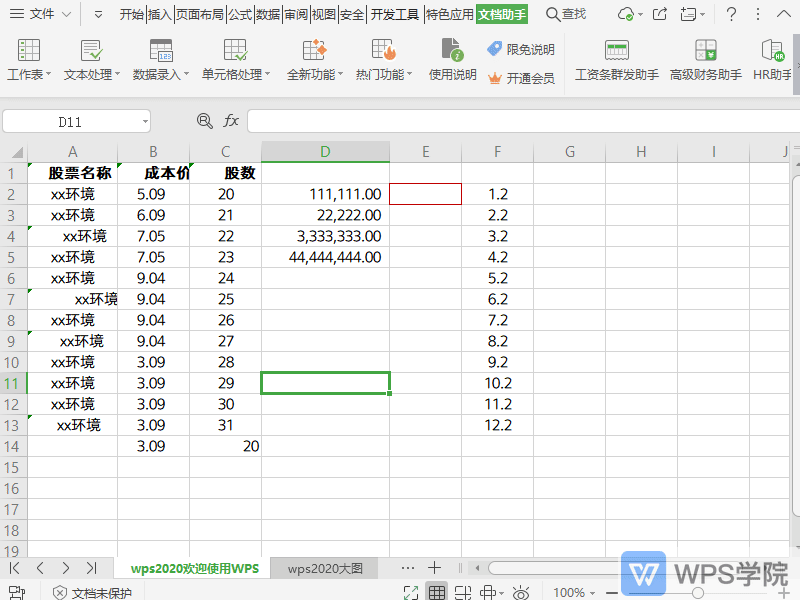Image resolution: width=800 pixels, height=600 pixels.
Task: Select the 单元格处理 cell processing icon
Action: 235,51
